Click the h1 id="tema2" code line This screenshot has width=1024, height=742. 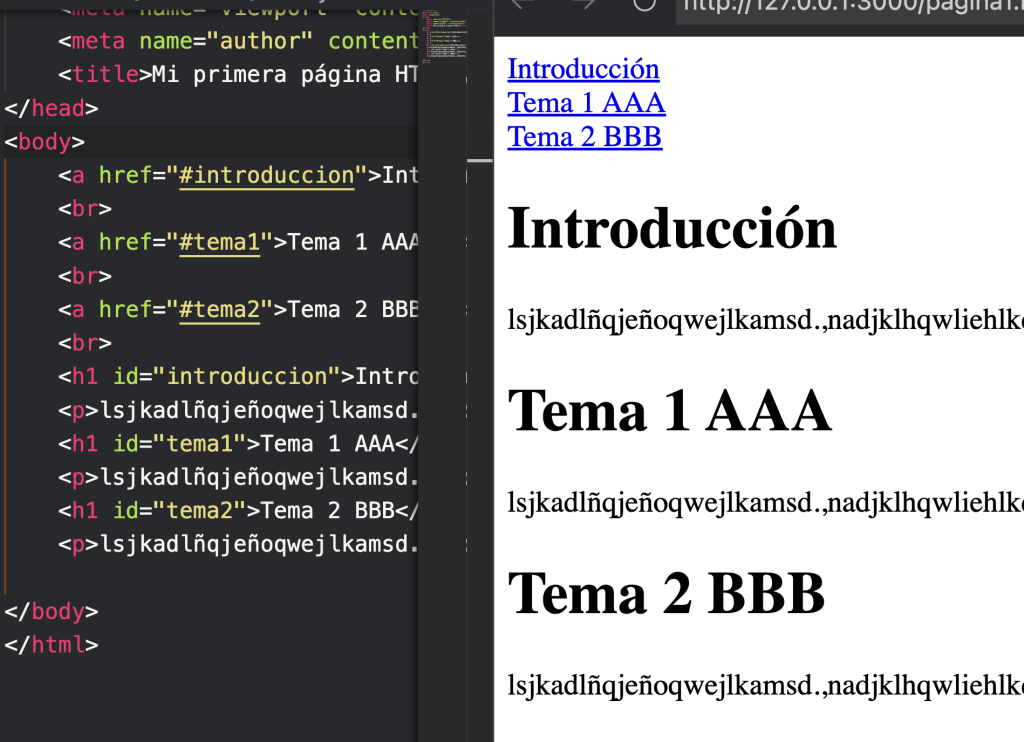coord(238,511)
